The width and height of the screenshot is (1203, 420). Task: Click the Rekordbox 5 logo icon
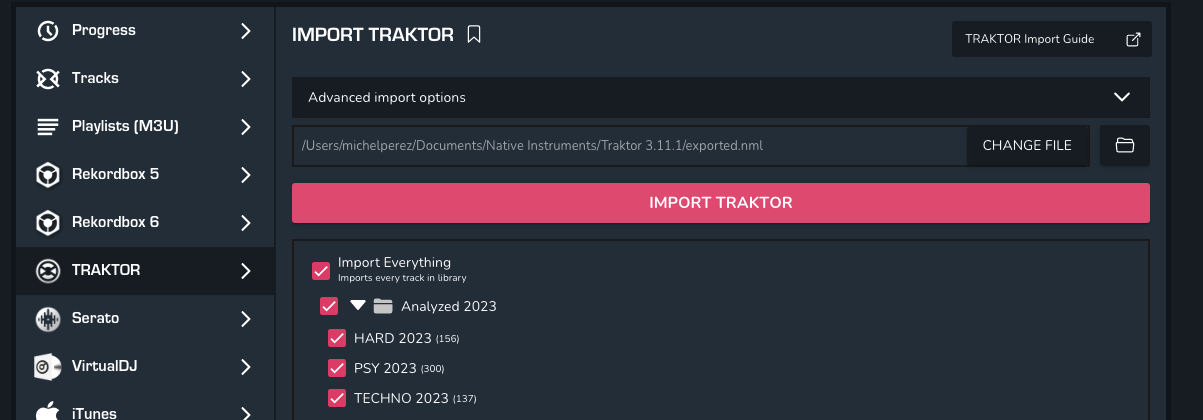(47, 174)
